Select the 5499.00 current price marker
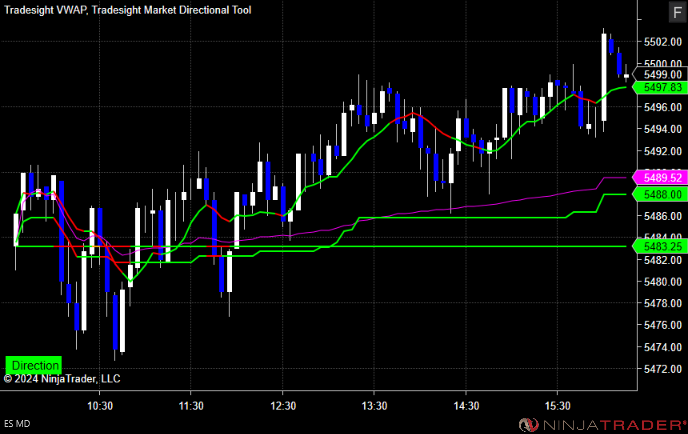The height and width of the screenshot is (434, 688). 662,75
